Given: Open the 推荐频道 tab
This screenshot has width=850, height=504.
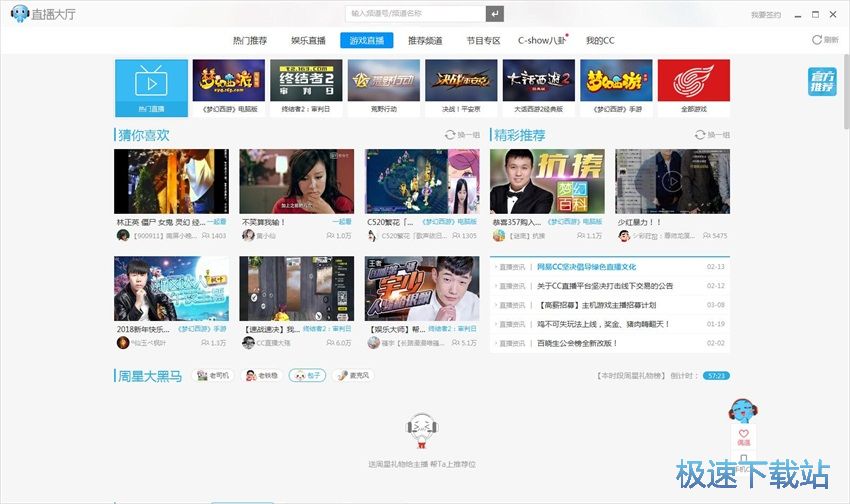Looking at the screenshot, I should click(x=425, y=40).
